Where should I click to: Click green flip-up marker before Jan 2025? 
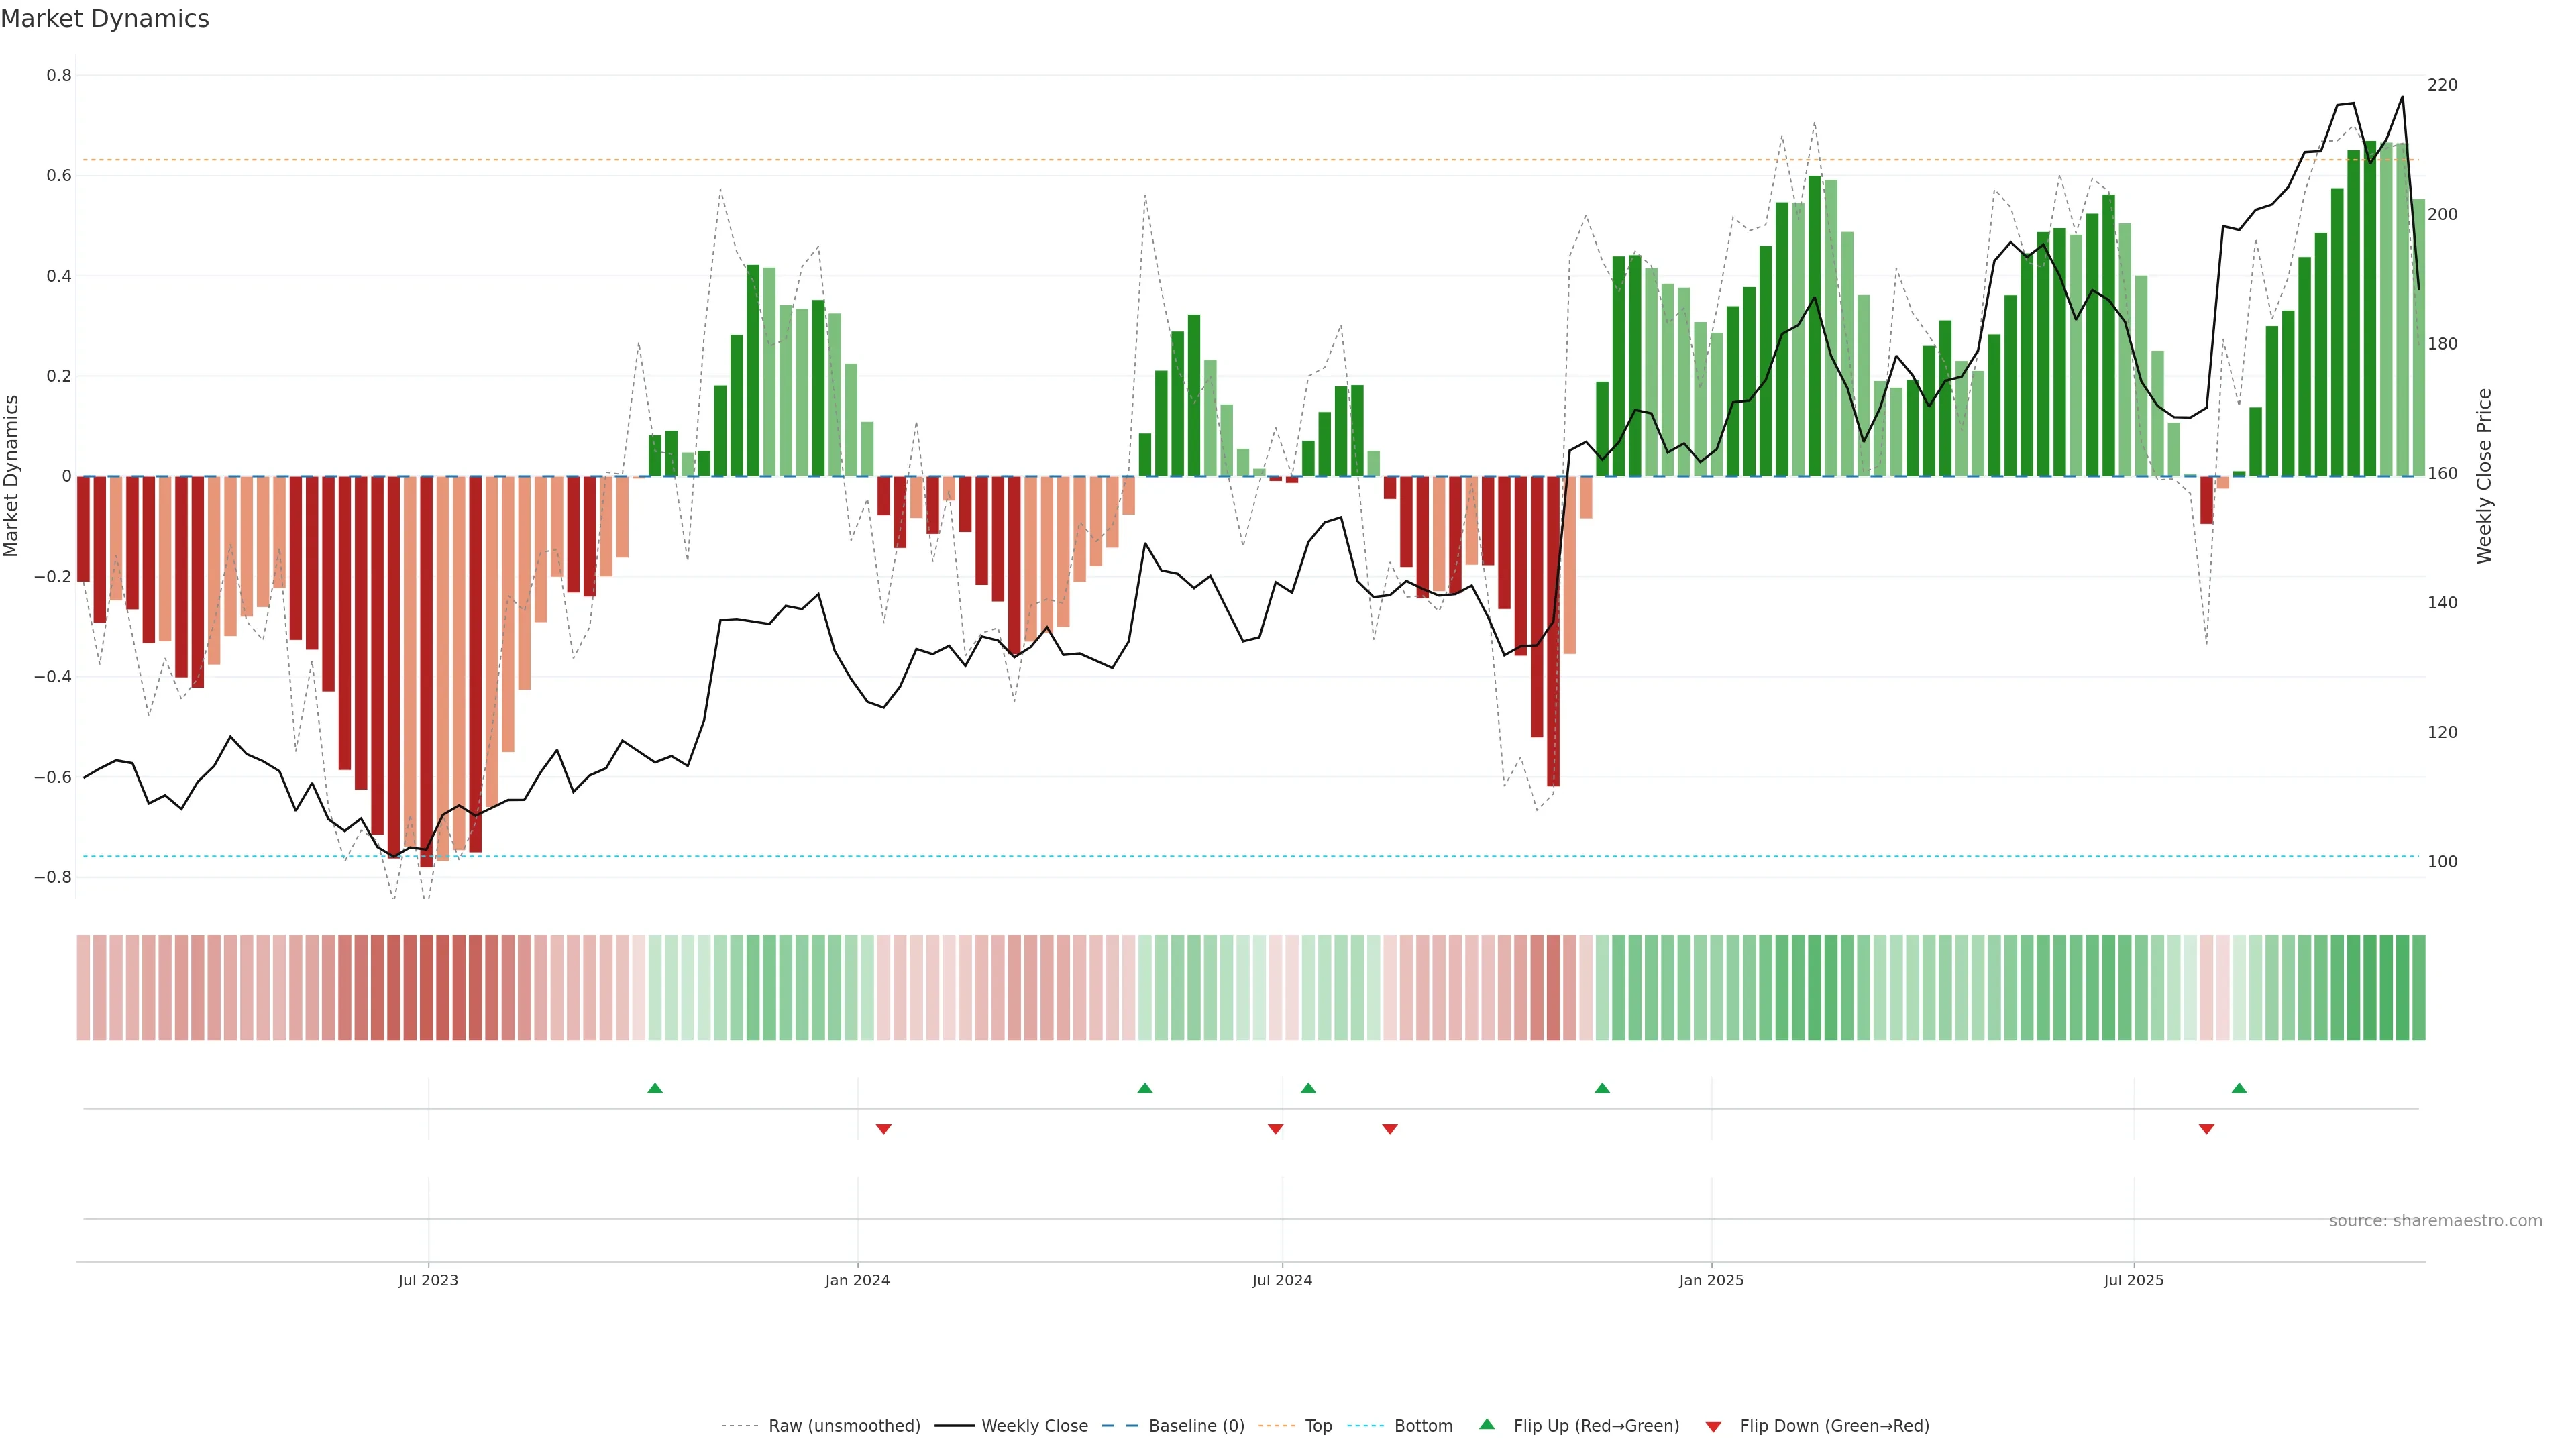1602,1088
